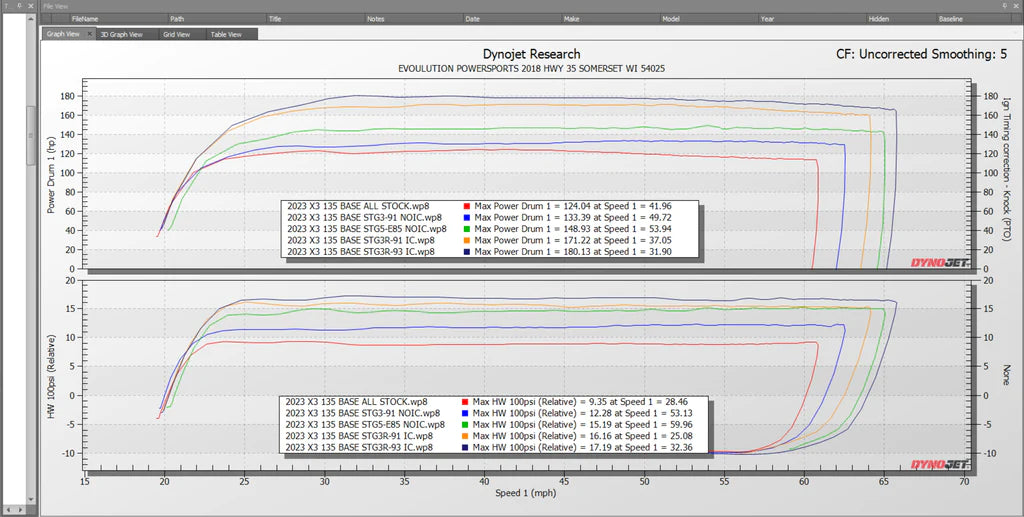Click the orange swatch for STG3R-91 IC power
Image resolution: width=1024 pixels, height=517 pixels.
click(467, 241)
